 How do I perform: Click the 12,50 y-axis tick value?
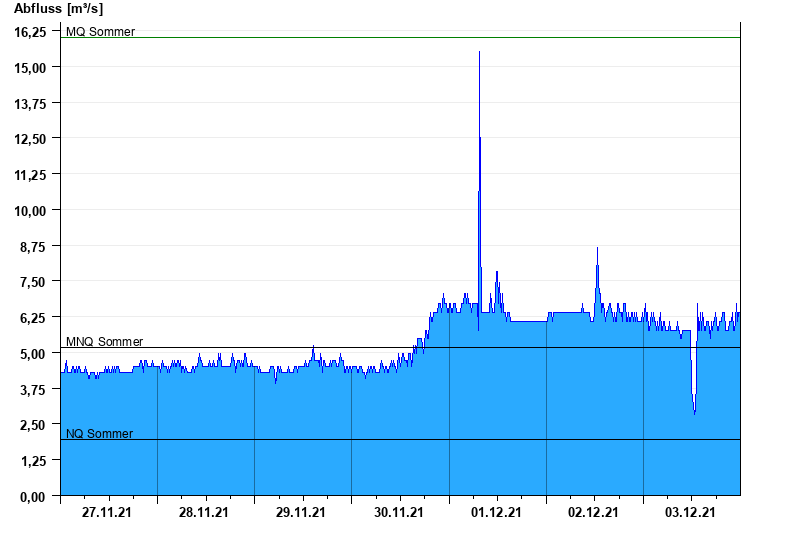pyautogui.click(x=29, y=139)
